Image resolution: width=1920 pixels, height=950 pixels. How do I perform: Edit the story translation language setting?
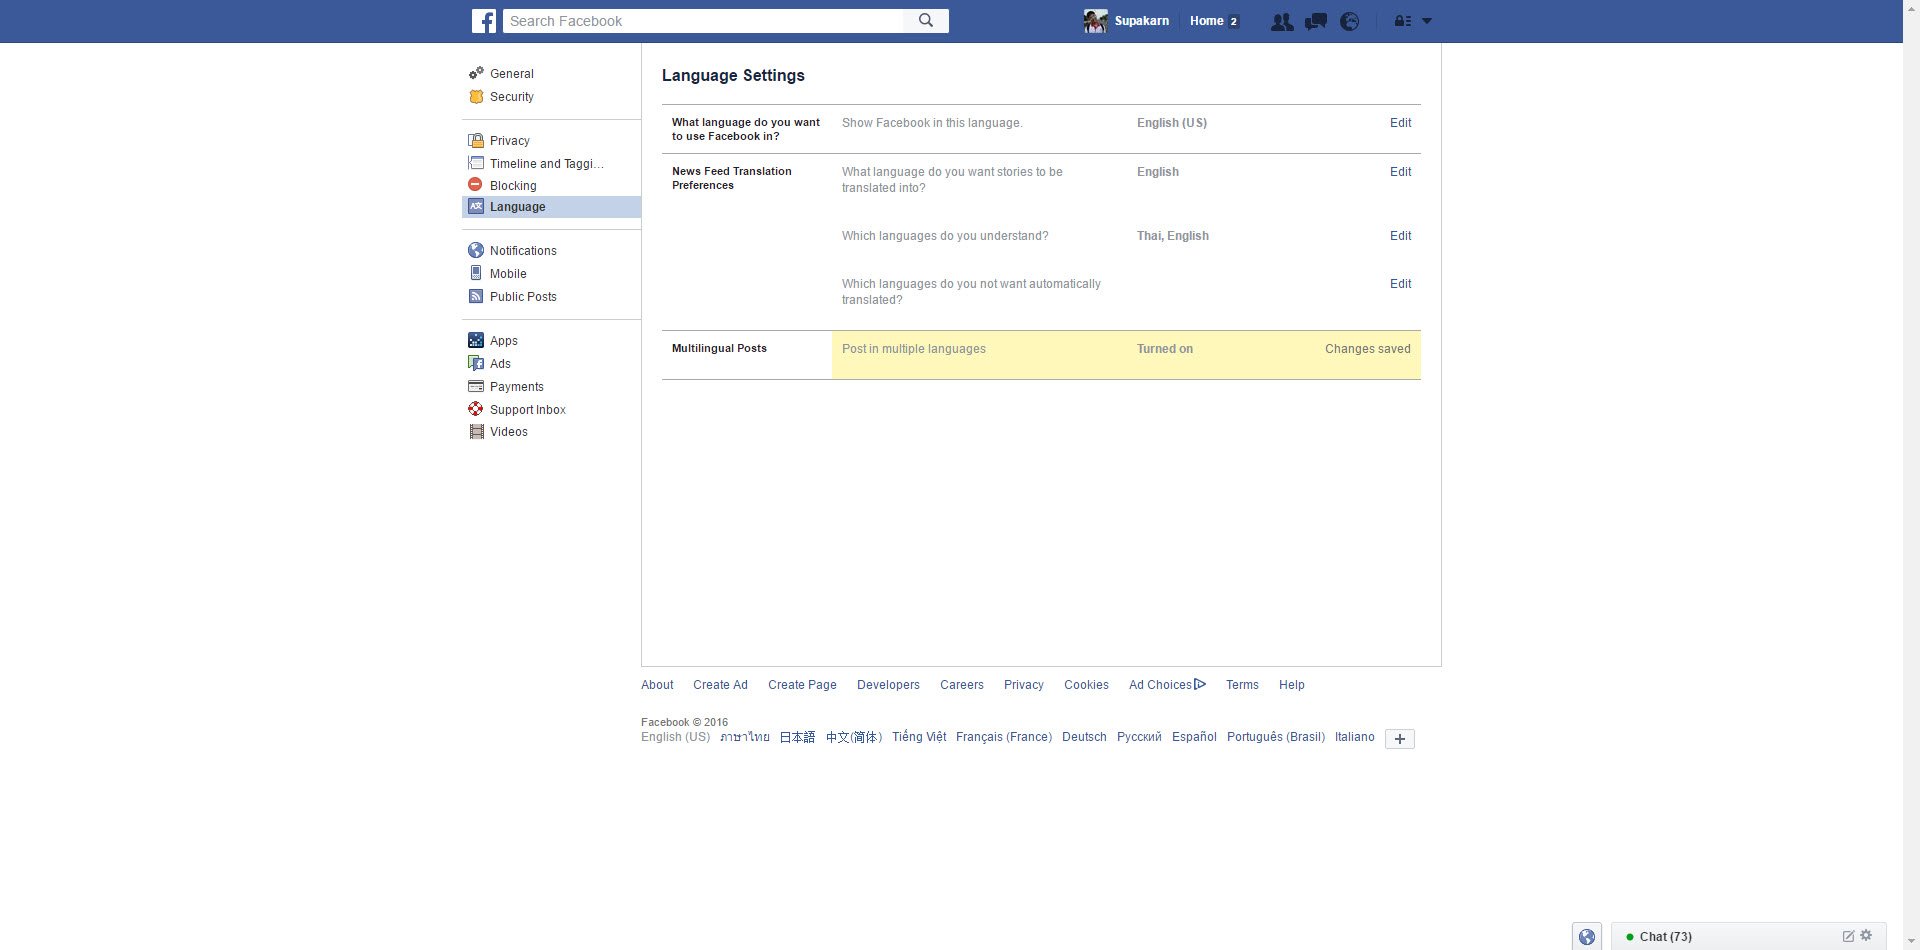1400,172
